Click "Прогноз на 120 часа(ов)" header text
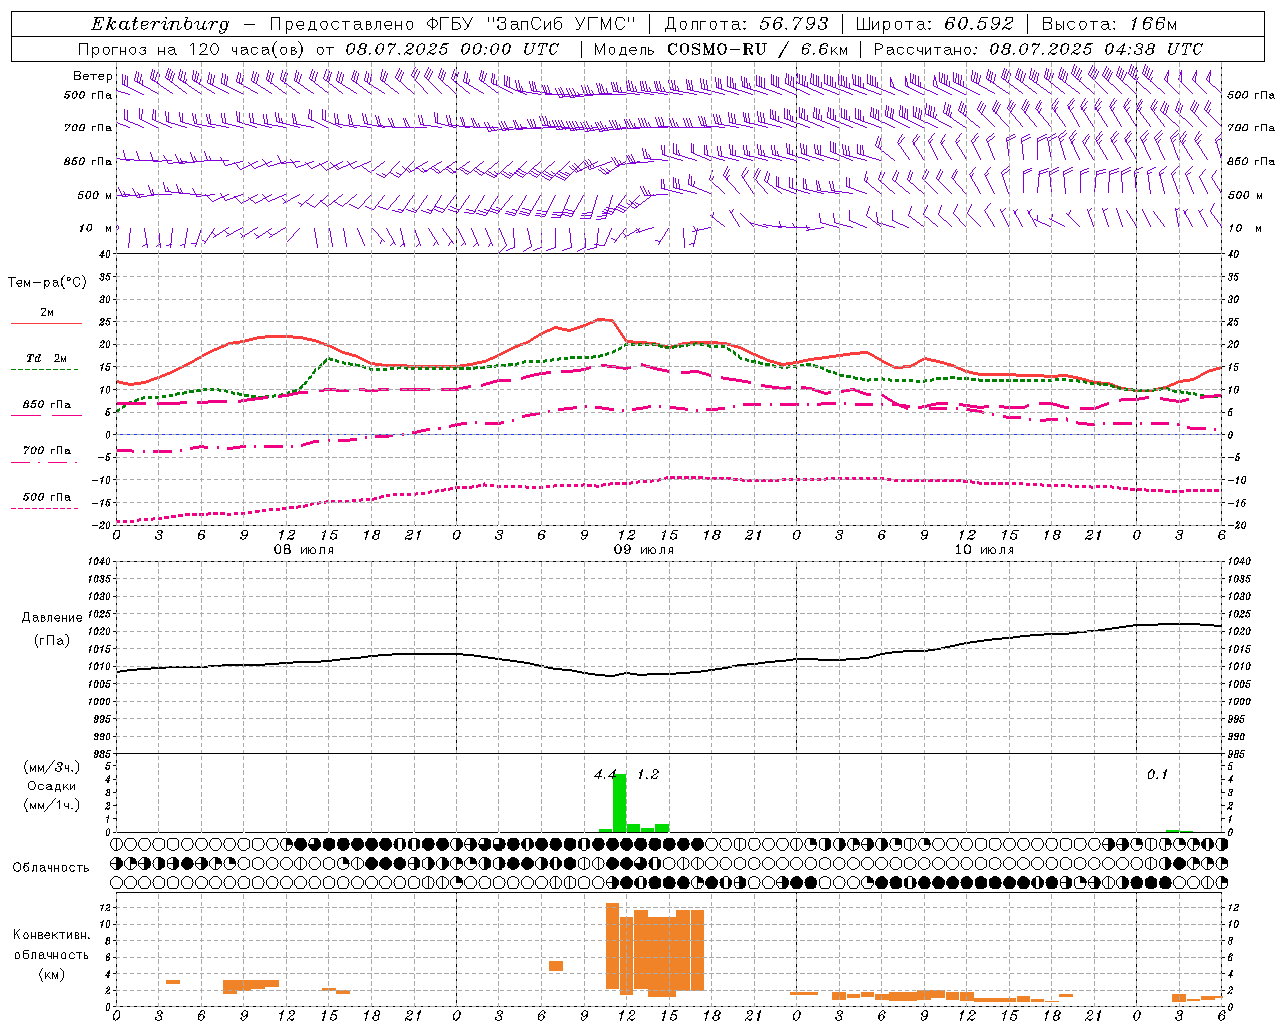Viewport: 1280px width, 1024px height. pos(193,49)
